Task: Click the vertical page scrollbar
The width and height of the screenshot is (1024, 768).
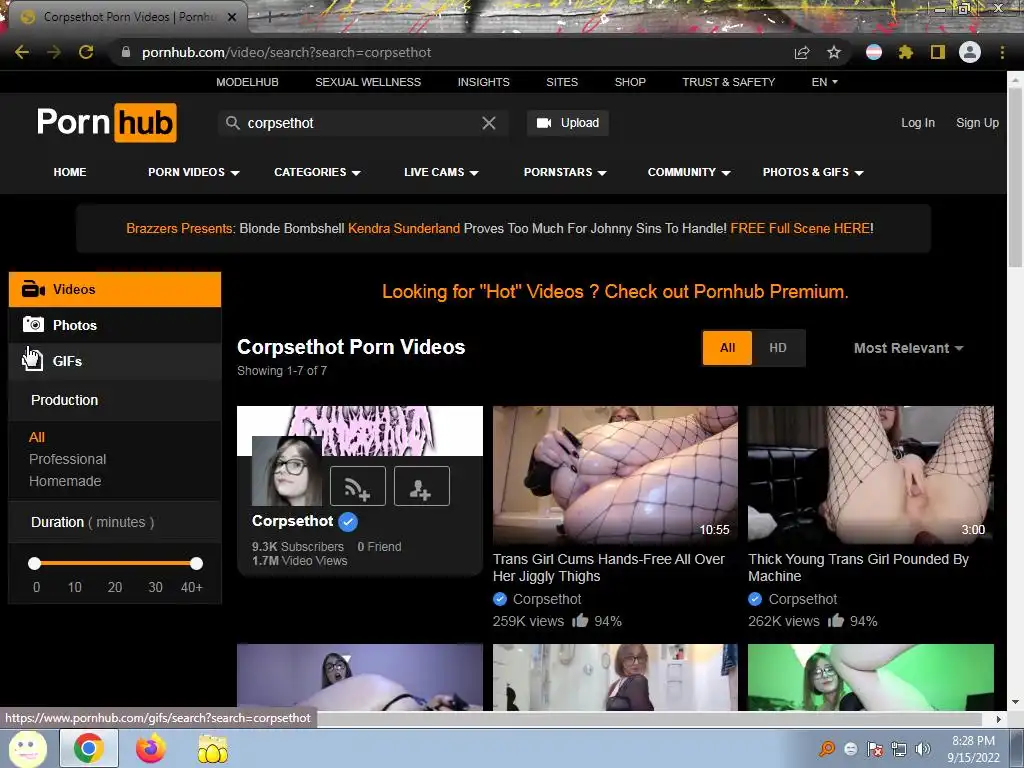Action: click(1015, 176)
